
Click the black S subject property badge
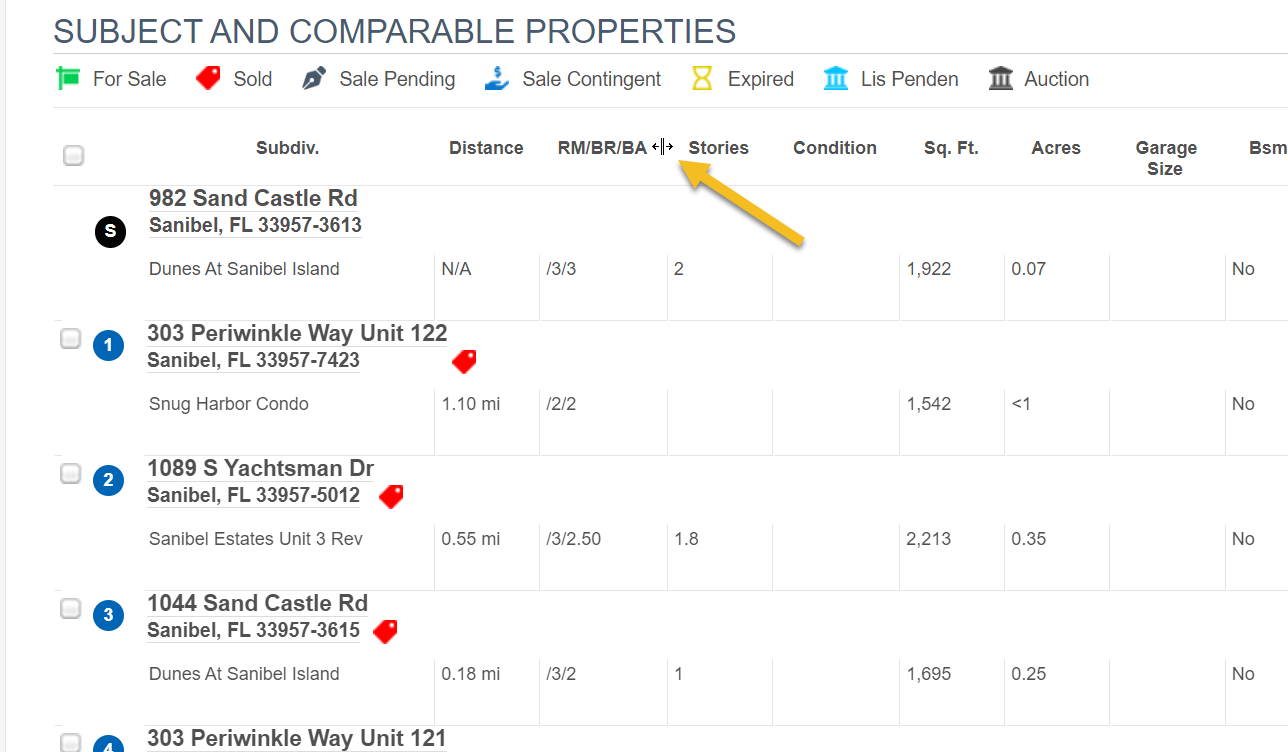pos(110,231)
